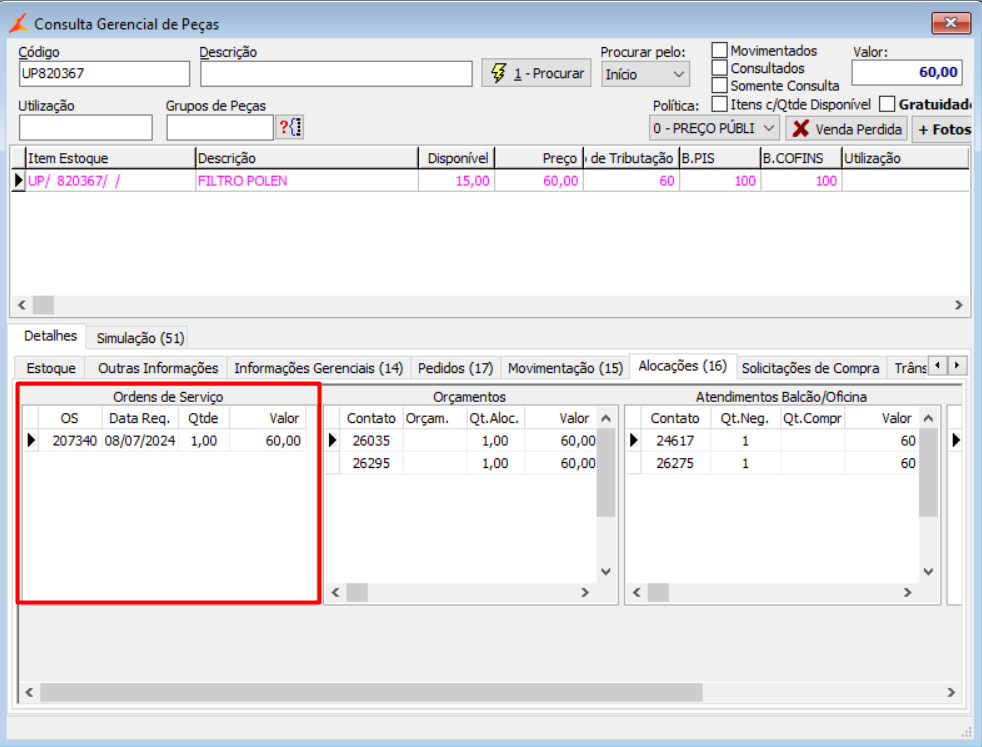982x747 pixels.
Task: Toggle the Gratuidade checkbox
Action: pos(887,104)
